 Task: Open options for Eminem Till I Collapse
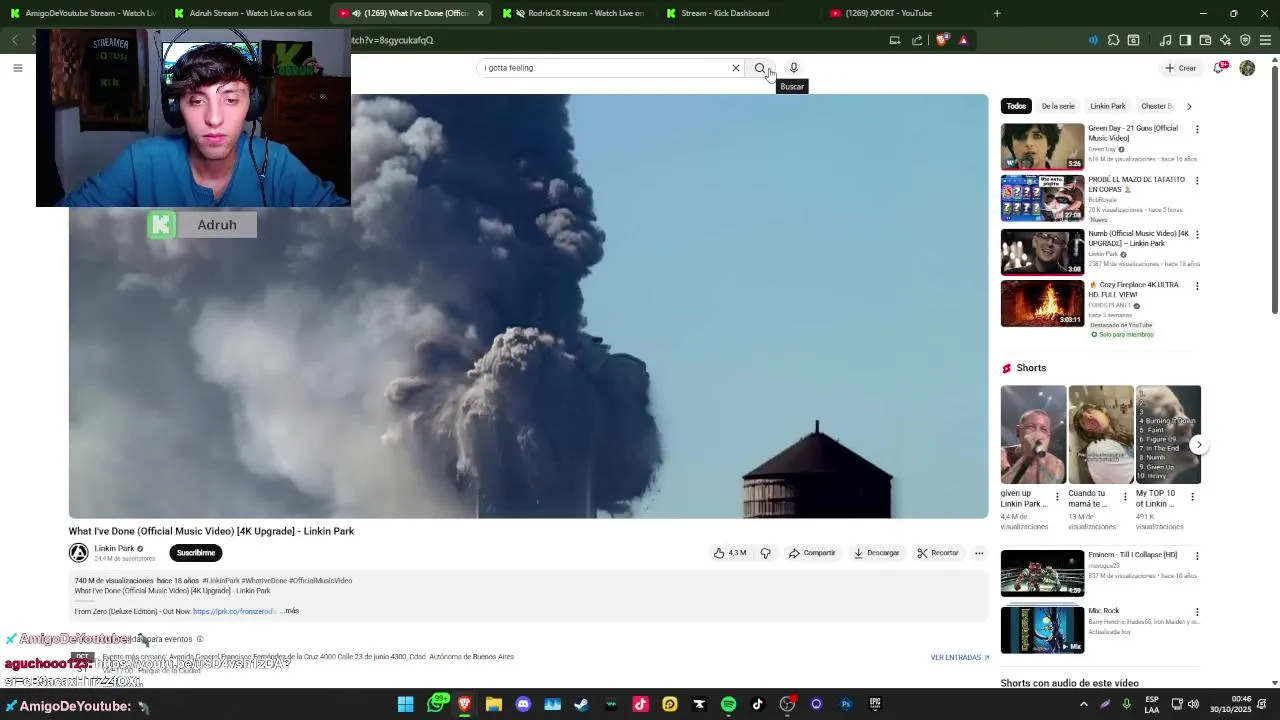[1197, 556]
